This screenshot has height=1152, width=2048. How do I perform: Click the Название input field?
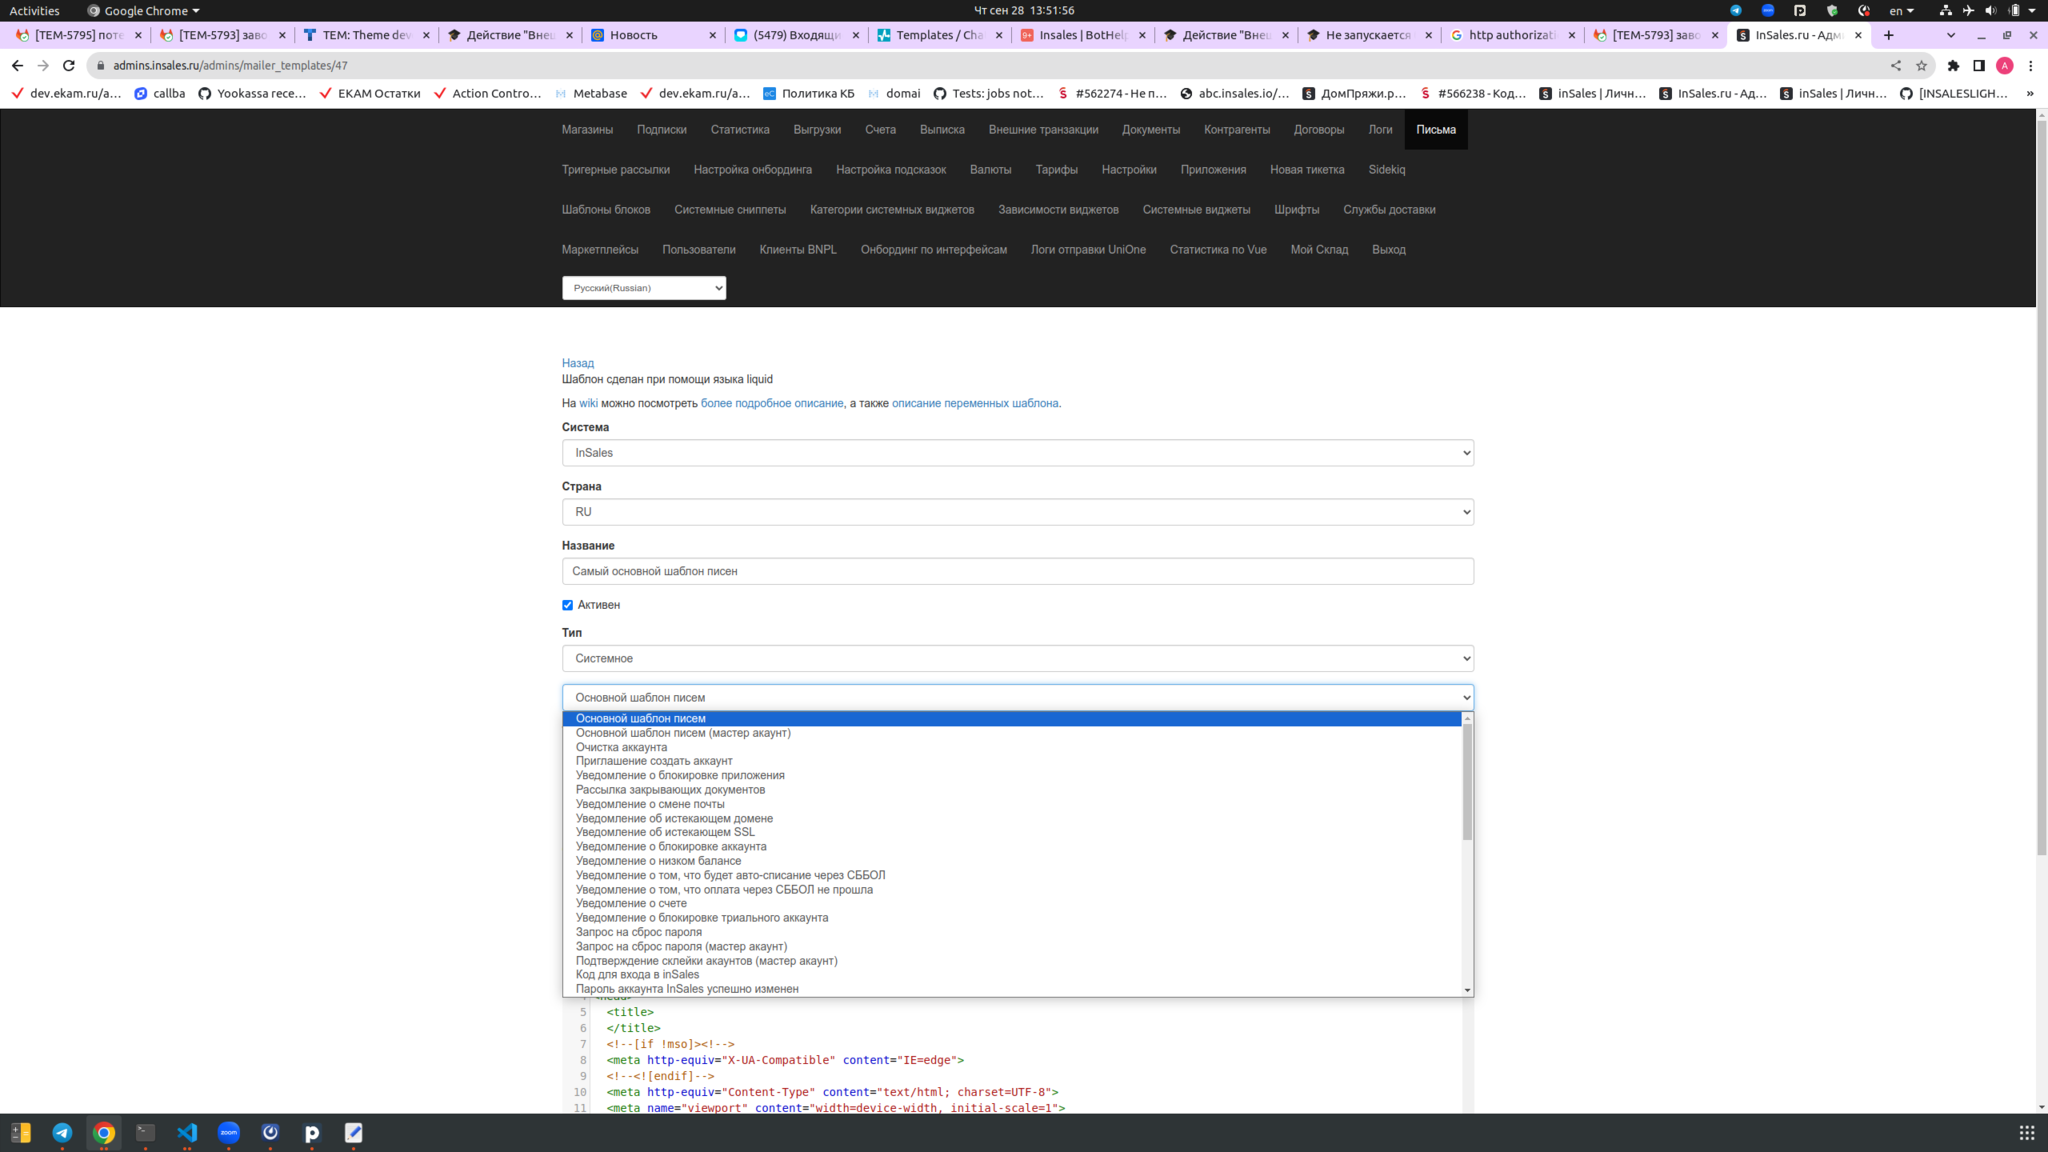(1017, 571)
